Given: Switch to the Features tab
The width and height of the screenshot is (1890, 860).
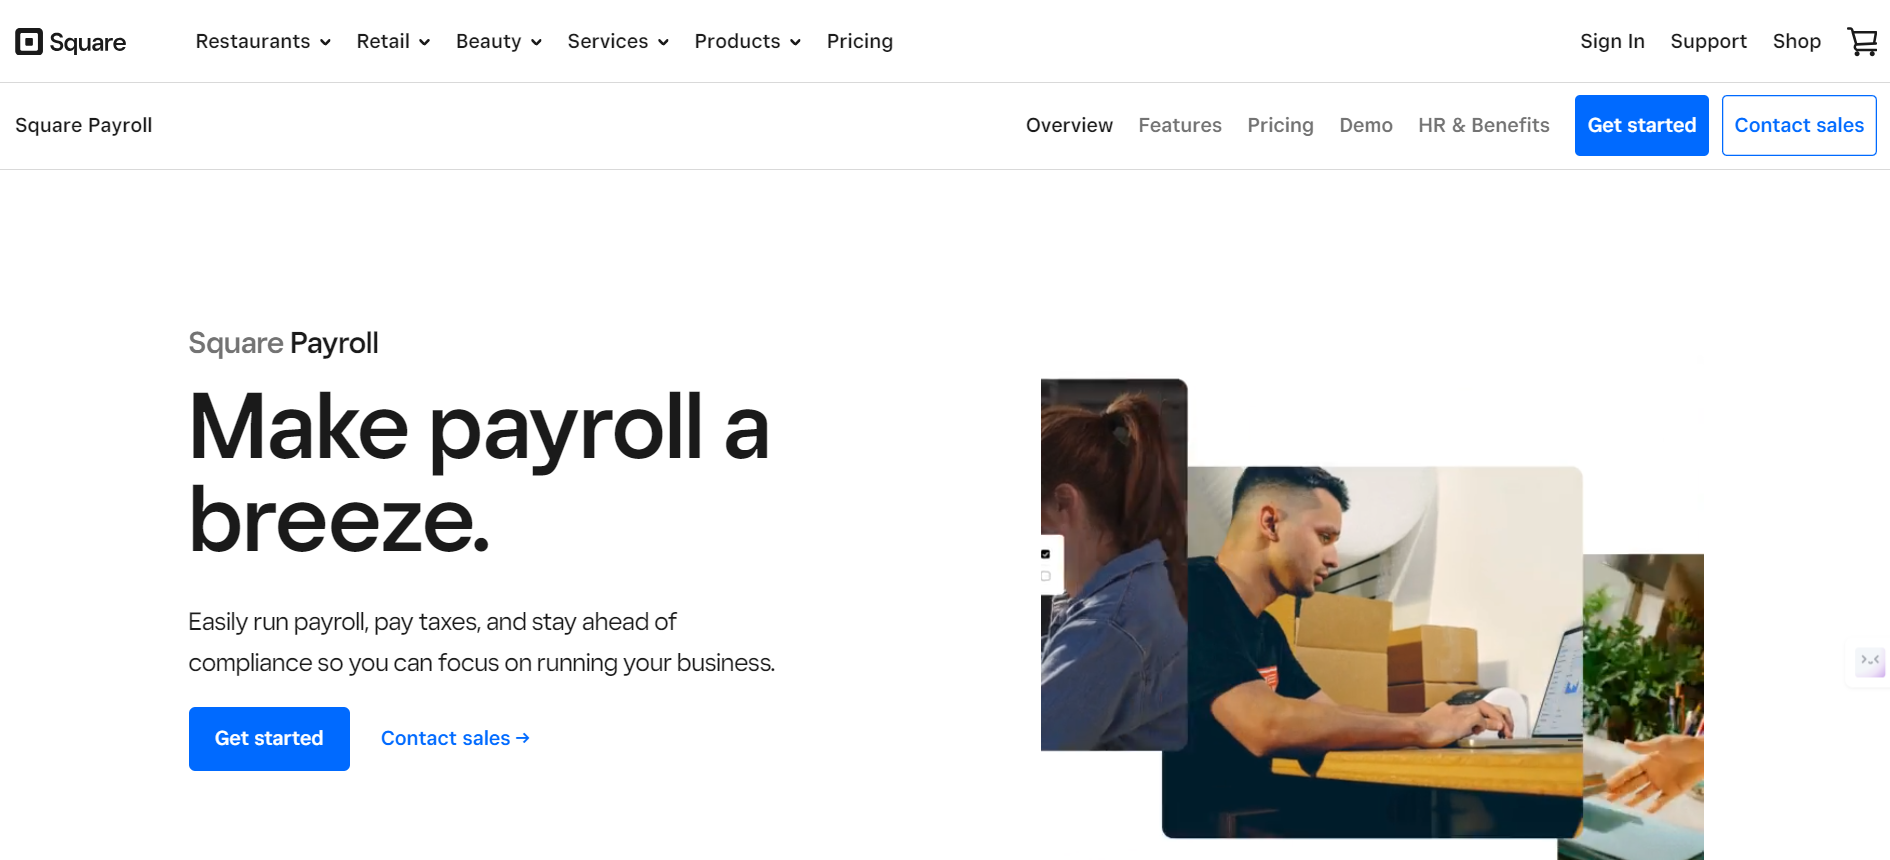Looking at the screenshot, I should (x=1180, y=125).
